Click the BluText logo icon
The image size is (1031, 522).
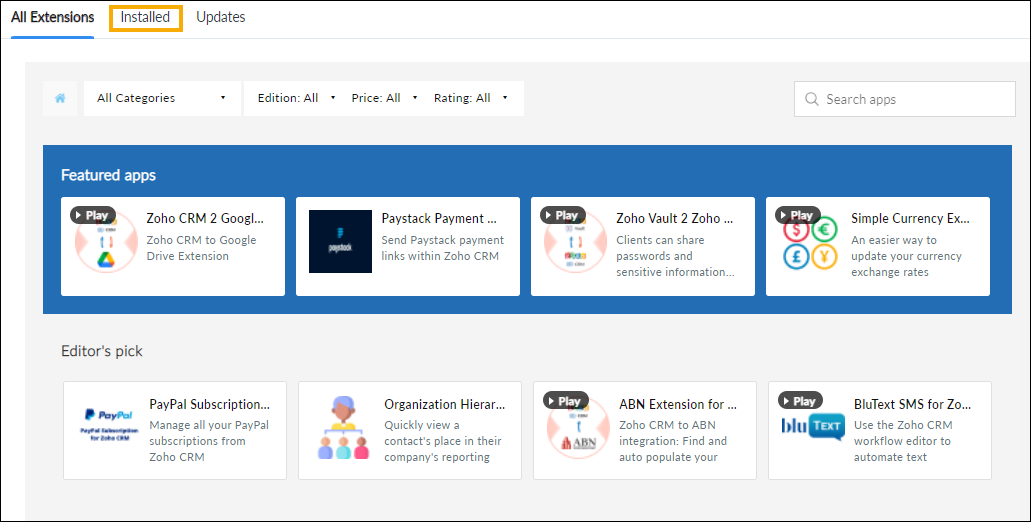(813, 426)
